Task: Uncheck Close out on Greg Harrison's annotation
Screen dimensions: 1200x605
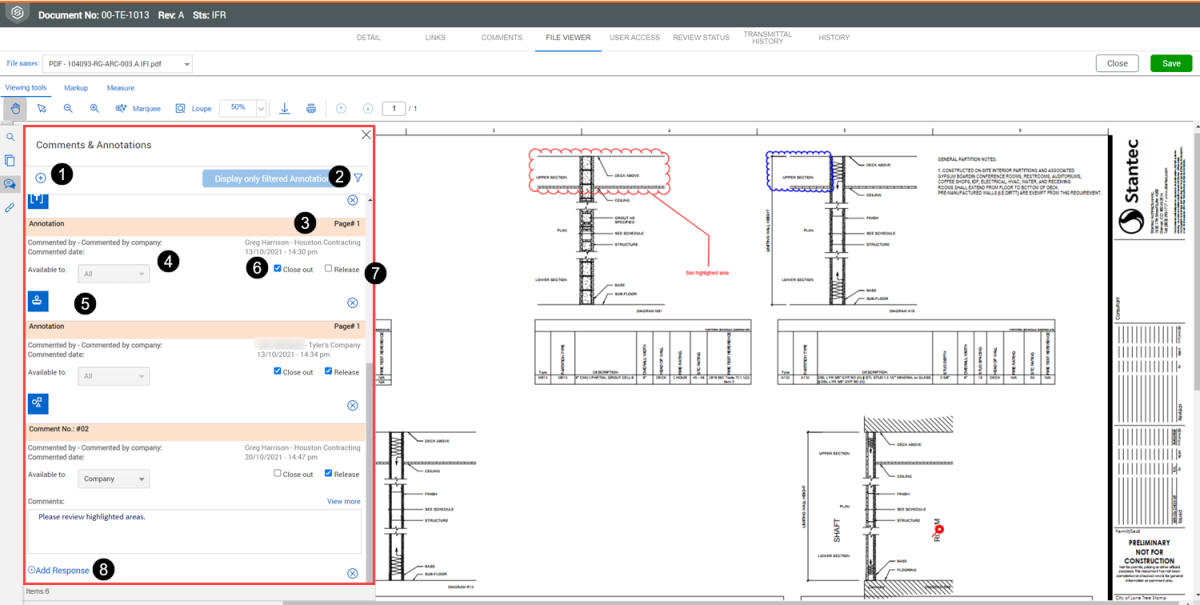Action: pyautogui.click(x=278, y=269)
